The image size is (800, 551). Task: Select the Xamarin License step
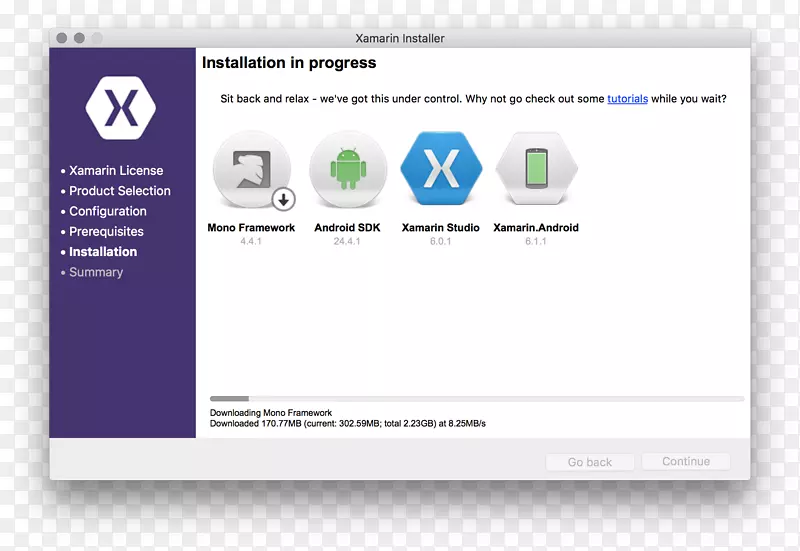tap(116, 170)
